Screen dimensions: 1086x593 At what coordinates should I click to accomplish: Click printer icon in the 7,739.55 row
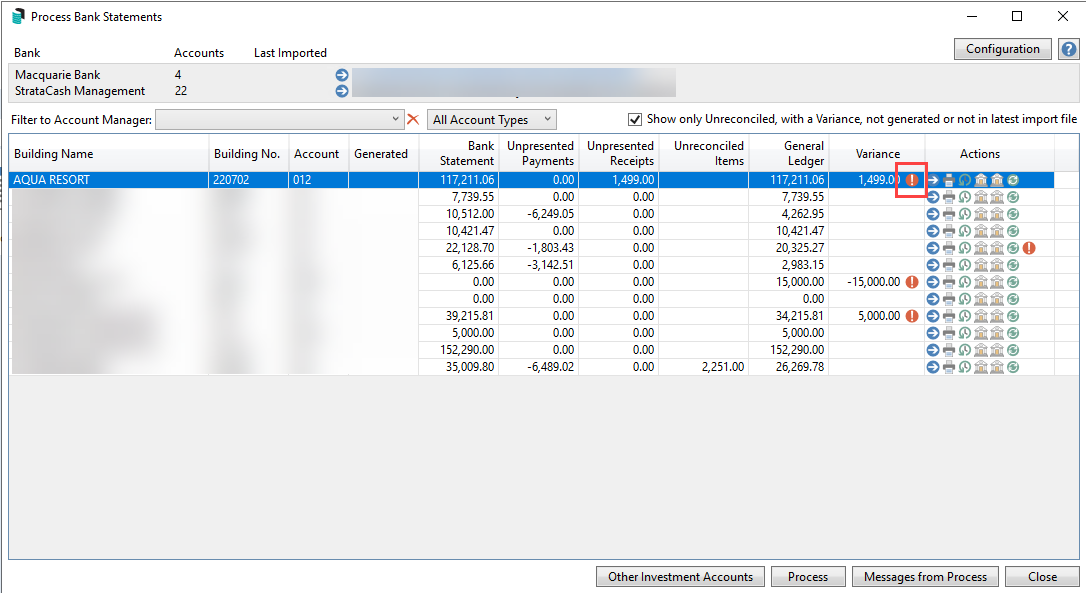pos(949,197)
